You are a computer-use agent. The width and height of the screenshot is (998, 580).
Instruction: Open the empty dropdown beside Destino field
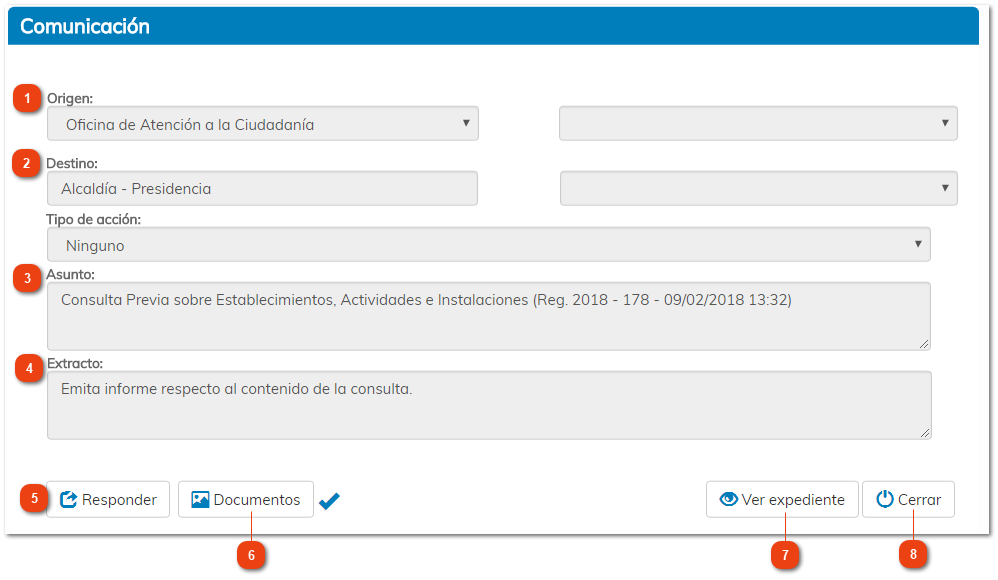tap(759, 188)
